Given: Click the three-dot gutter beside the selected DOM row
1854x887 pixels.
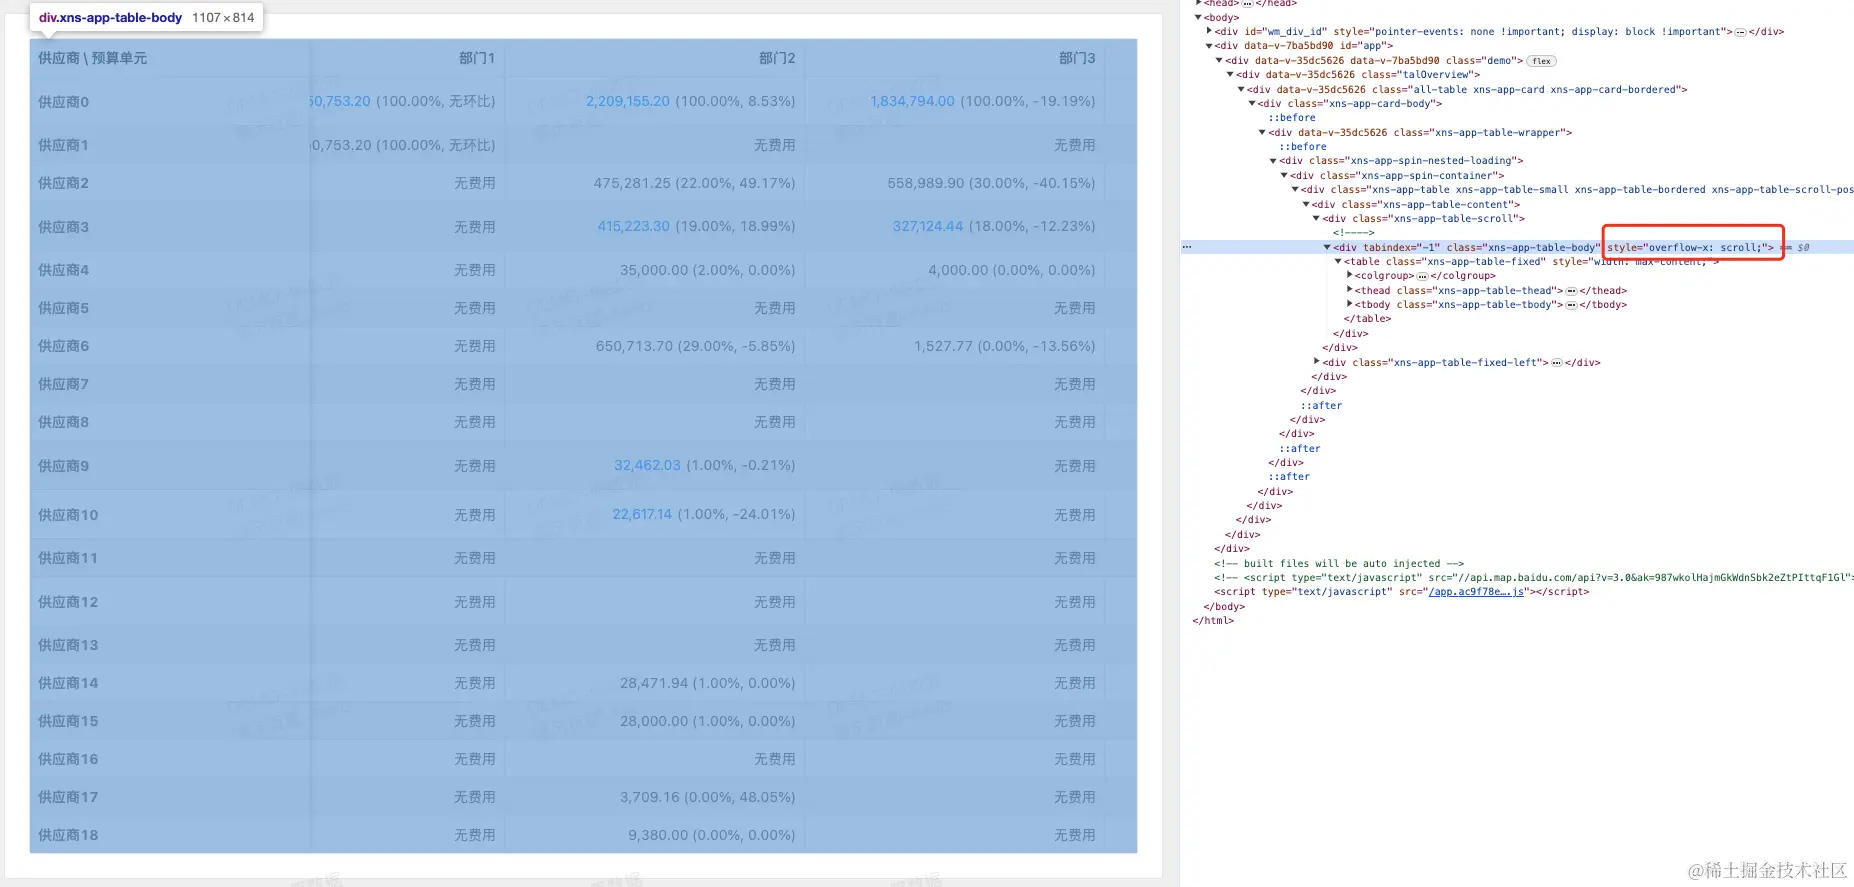Looking at the screenshot, I should click(1187, 247).
